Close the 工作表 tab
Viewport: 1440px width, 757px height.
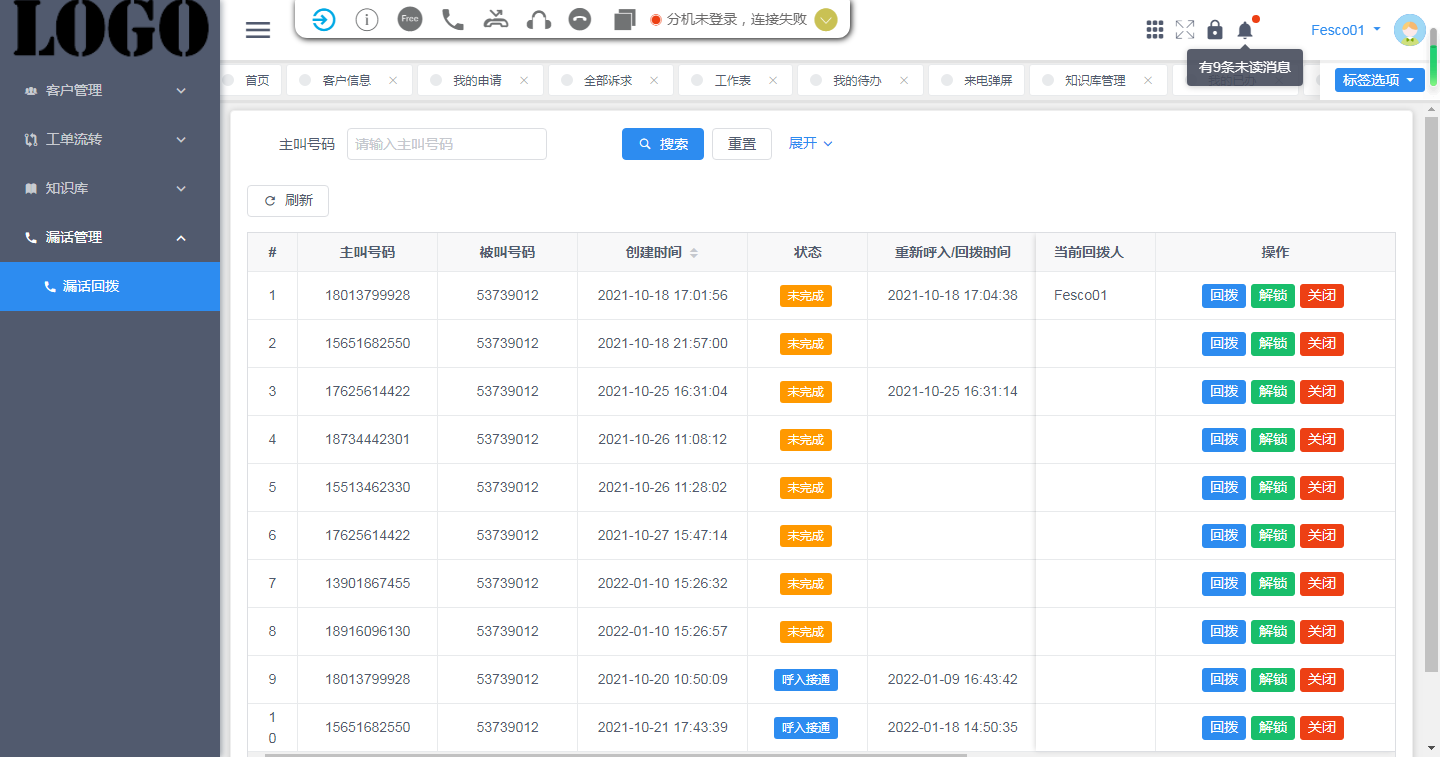click(x=773, y=81)
